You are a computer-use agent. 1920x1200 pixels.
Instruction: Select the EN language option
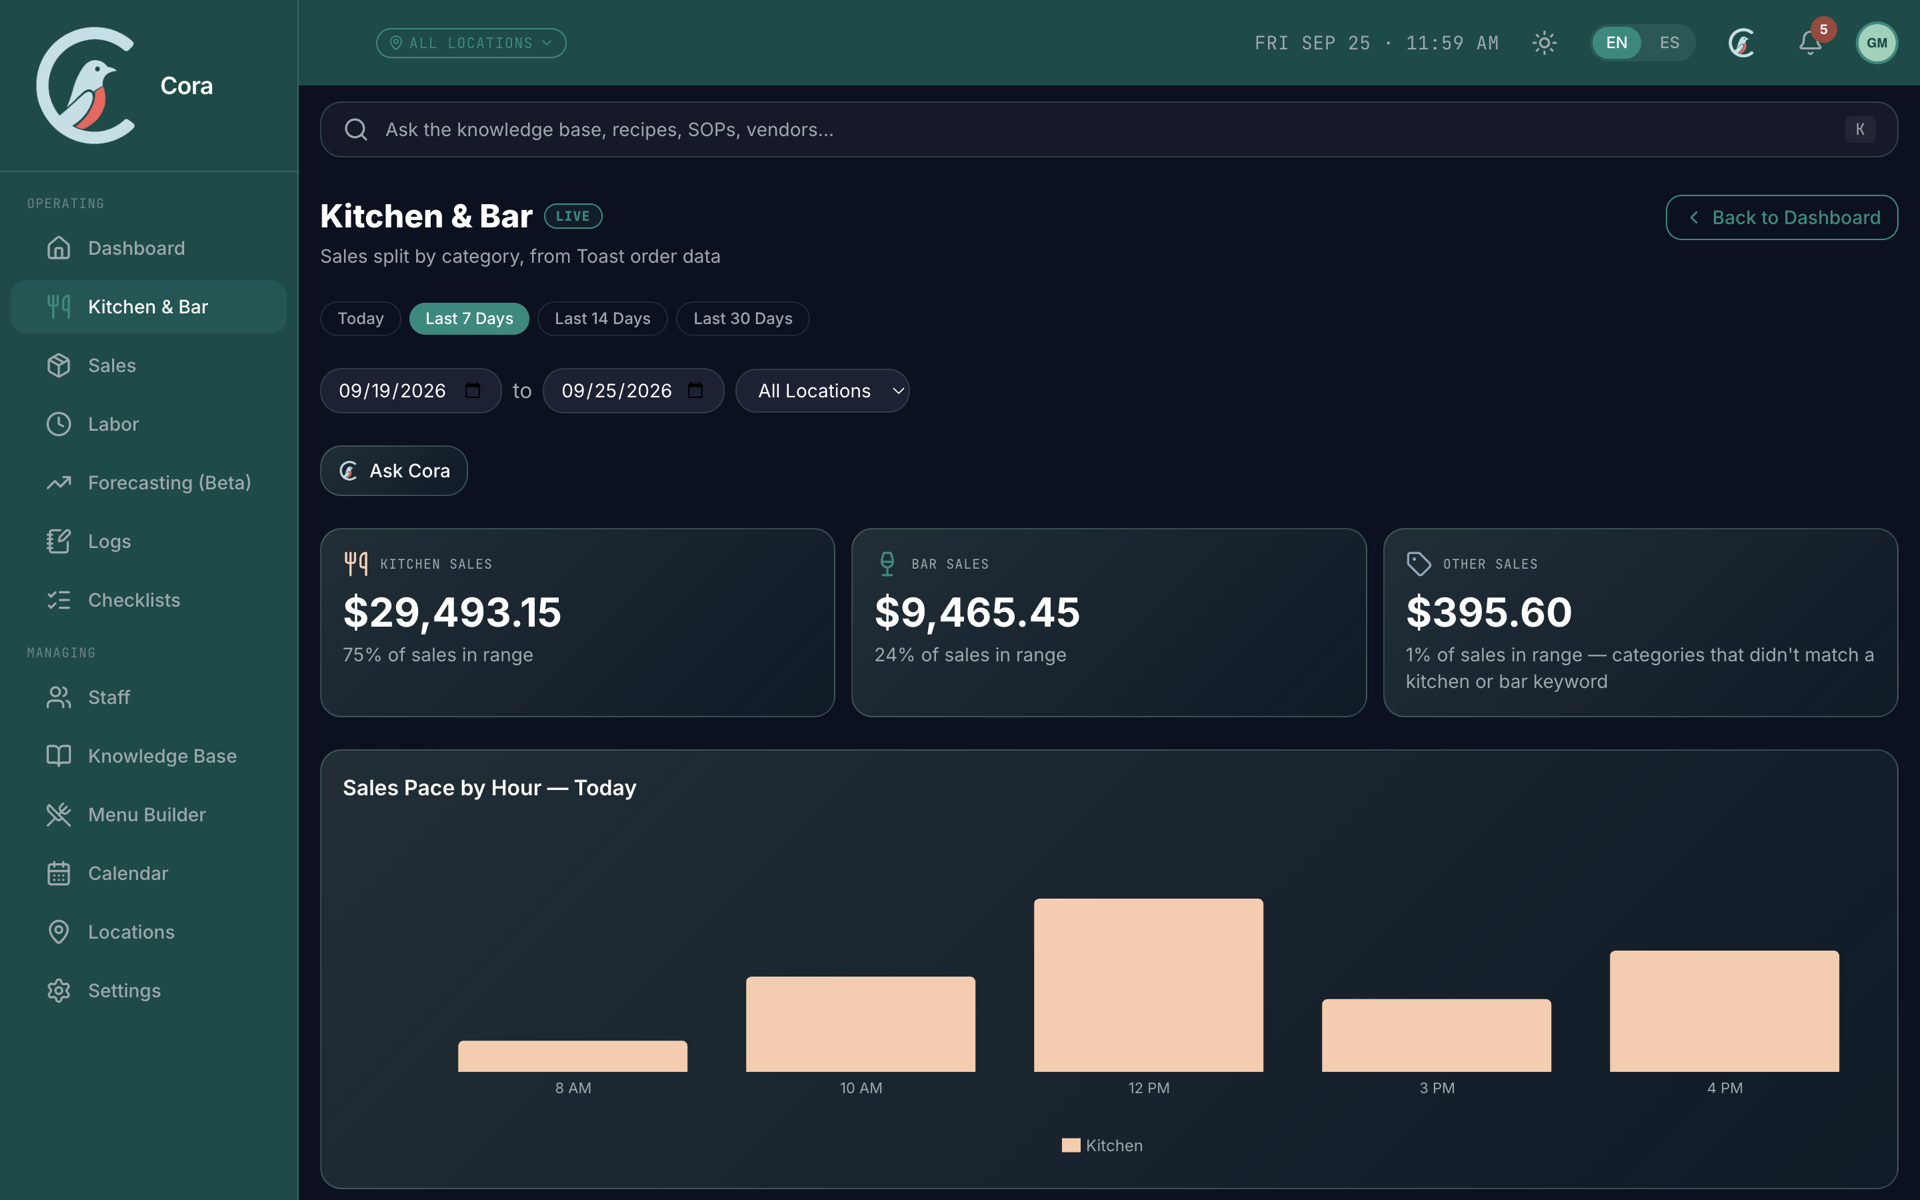tap(1616, 43)
